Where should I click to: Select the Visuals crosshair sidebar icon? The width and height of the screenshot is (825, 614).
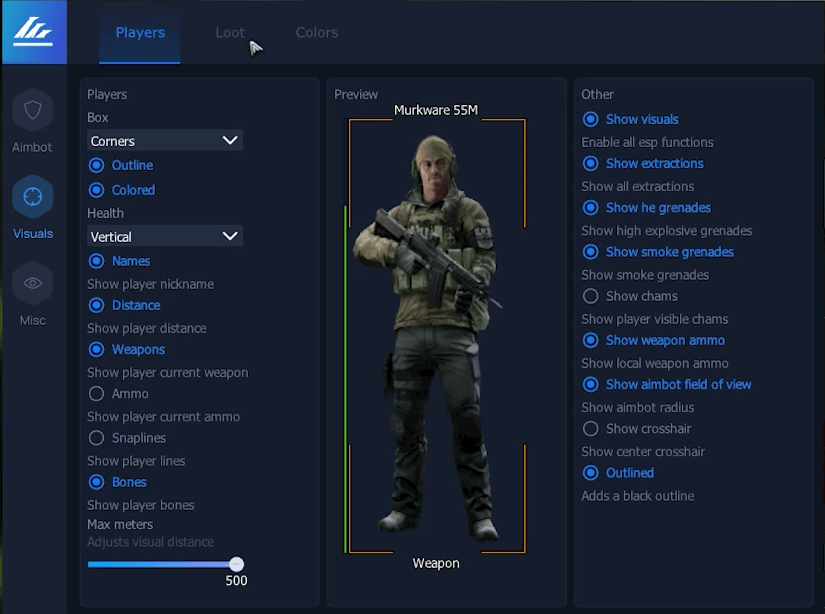point(32,197)
